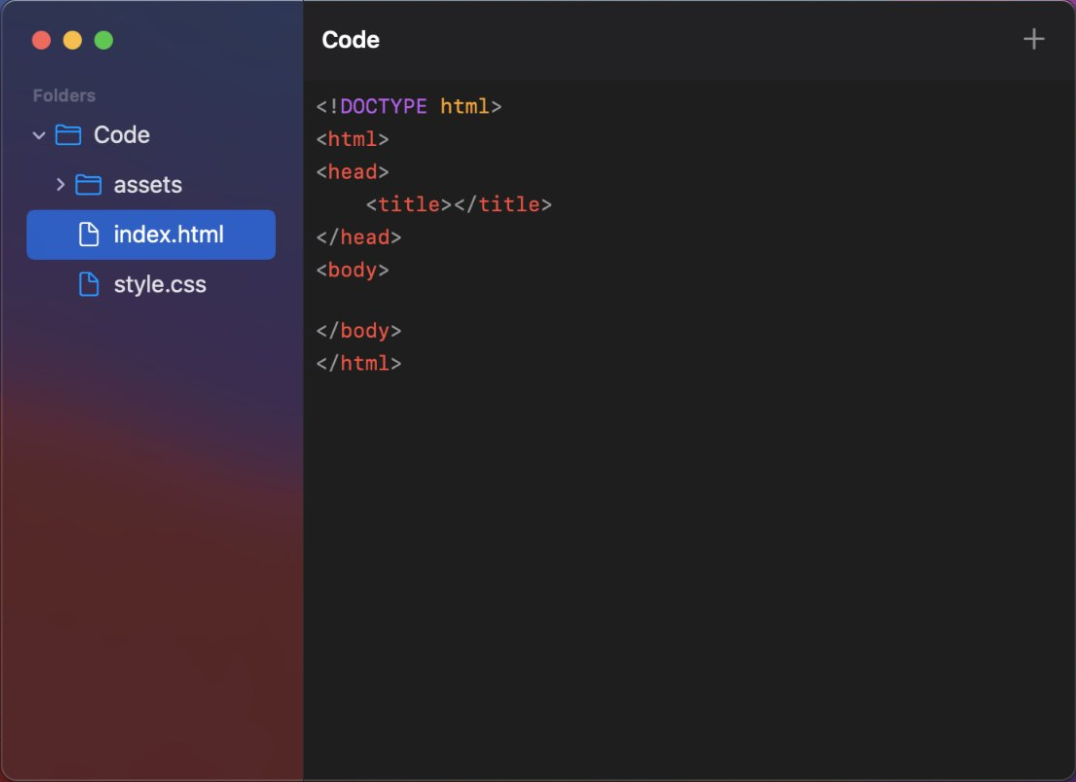Select the style.css file
Screen dimensions: 1076x782
tap(160, 284)
